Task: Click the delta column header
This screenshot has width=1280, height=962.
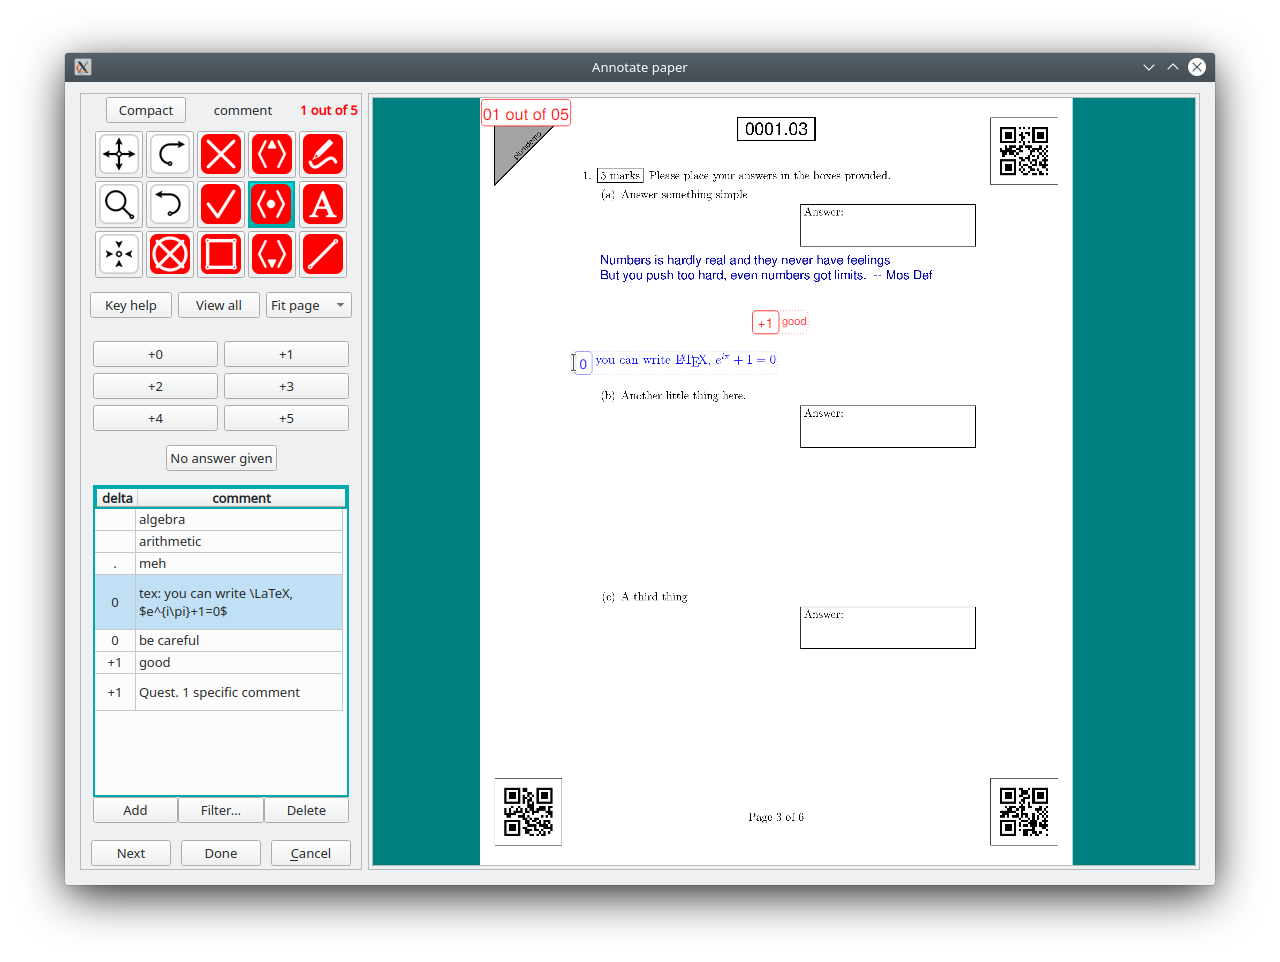Action: 117,498
